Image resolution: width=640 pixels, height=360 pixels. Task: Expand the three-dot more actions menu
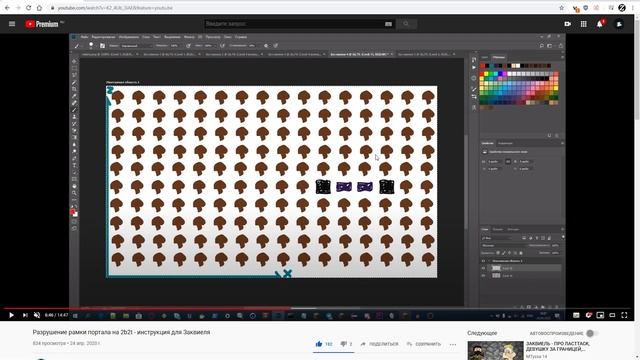coord(453,344)
